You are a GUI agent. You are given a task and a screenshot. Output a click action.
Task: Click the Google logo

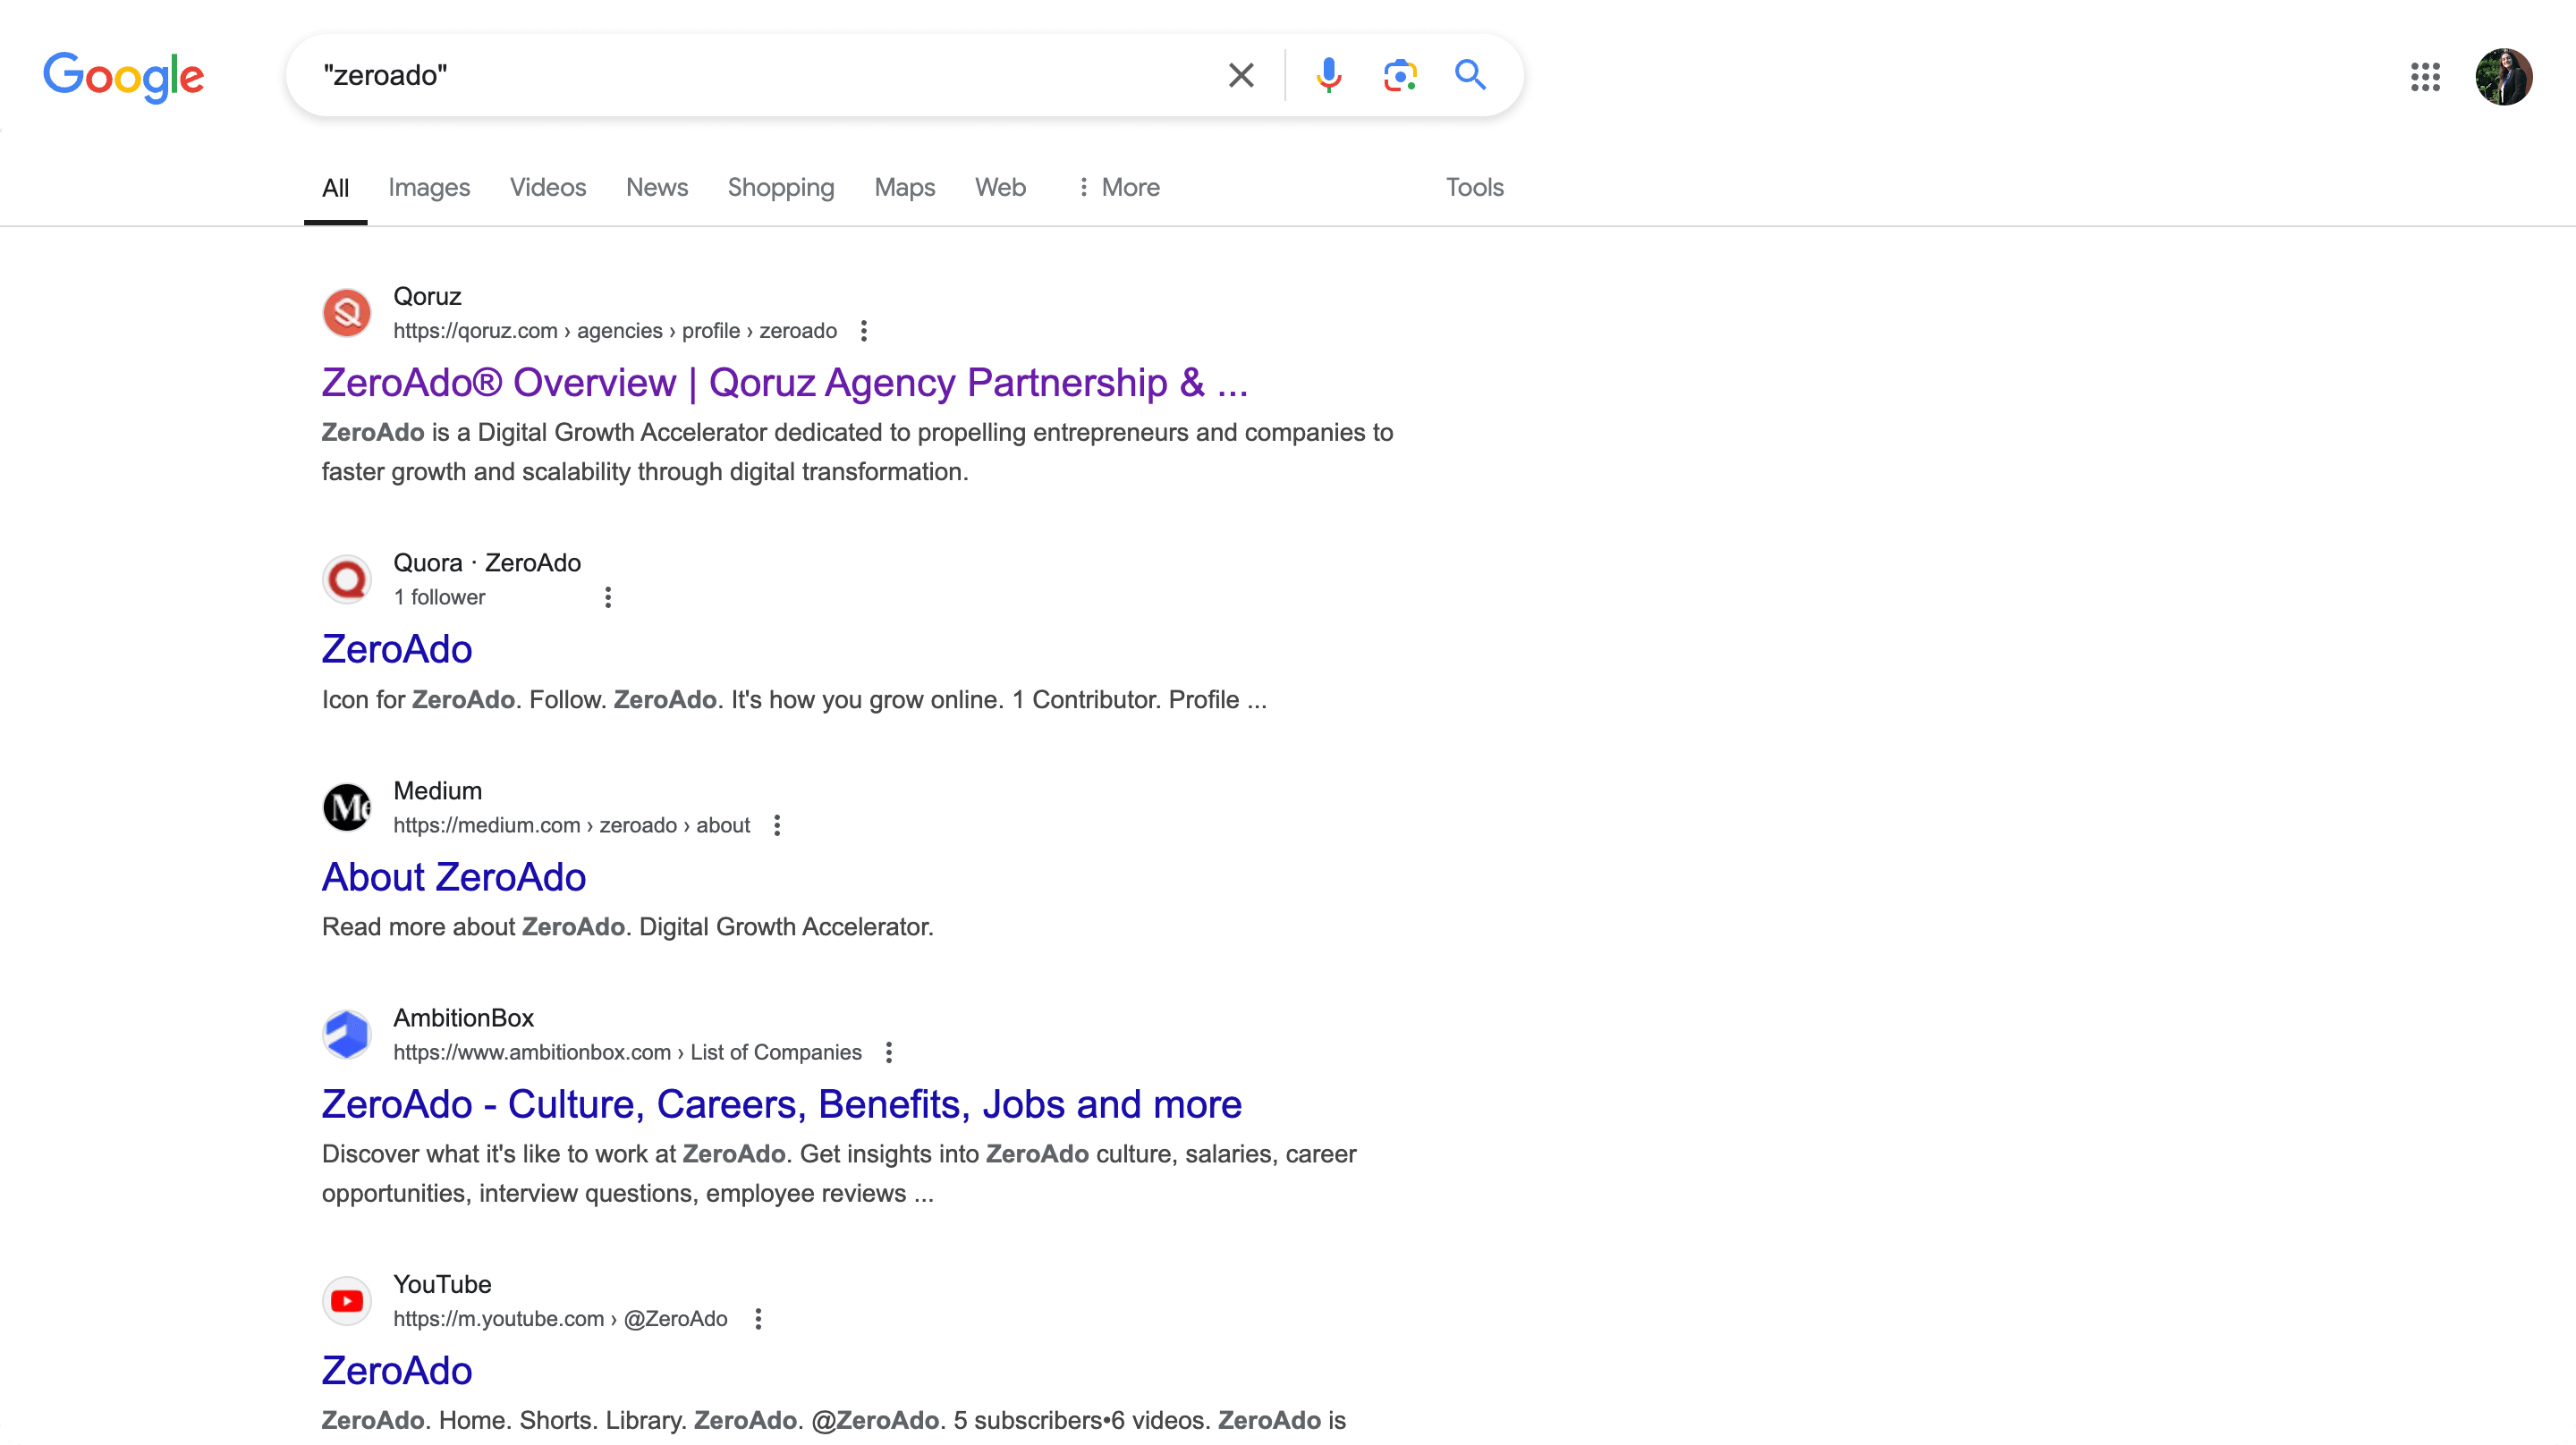(x=123, y=77)
